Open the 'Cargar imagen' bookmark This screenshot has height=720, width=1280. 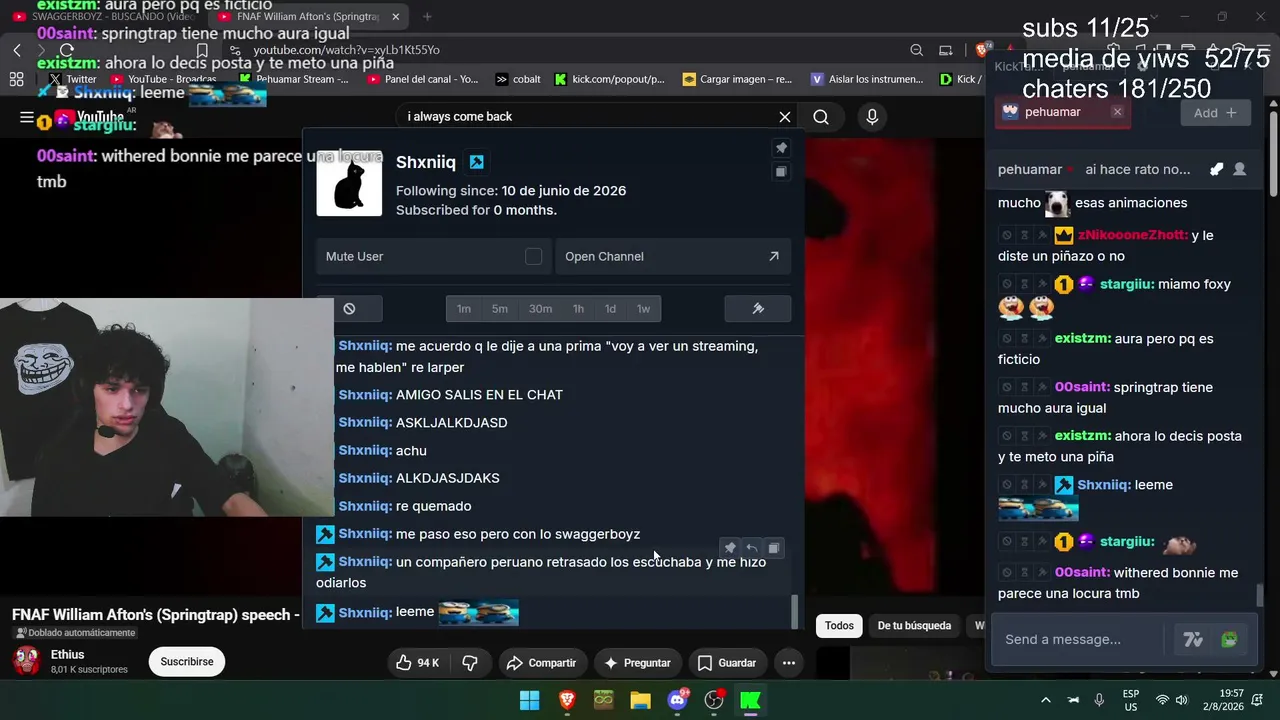(x=738, y=79)
